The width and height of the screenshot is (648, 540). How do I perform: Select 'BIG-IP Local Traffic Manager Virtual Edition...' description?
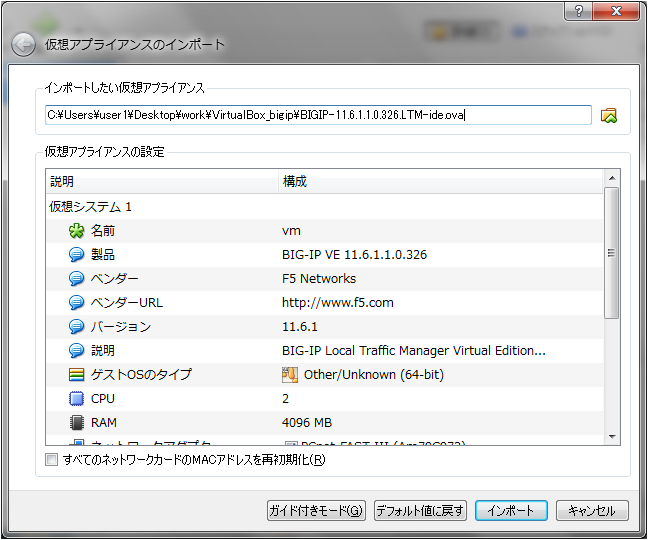[414, 350]
